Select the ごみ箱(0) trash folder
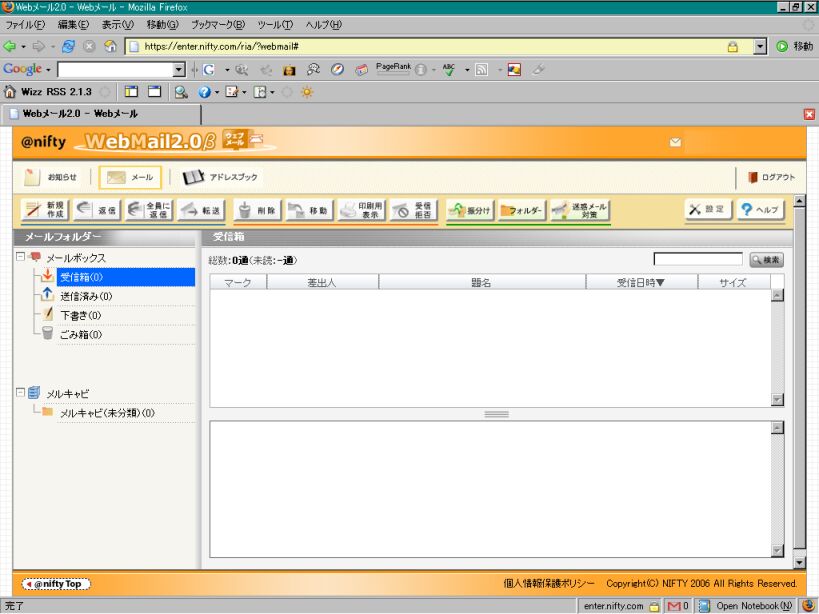Viewport: 819px width, 614px height. click(x=80, y=335)
